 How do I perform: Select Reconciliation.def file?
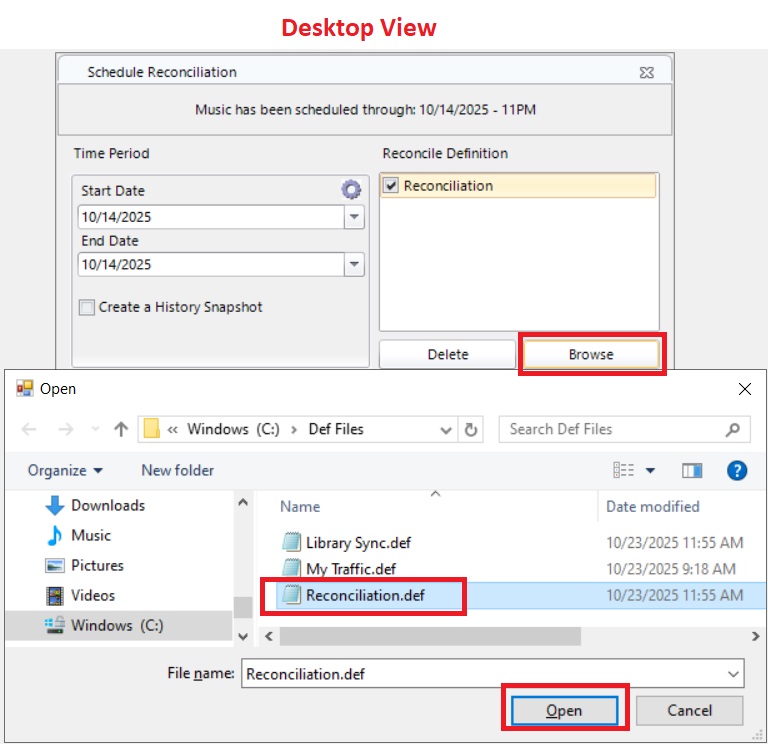coord(365,596)
